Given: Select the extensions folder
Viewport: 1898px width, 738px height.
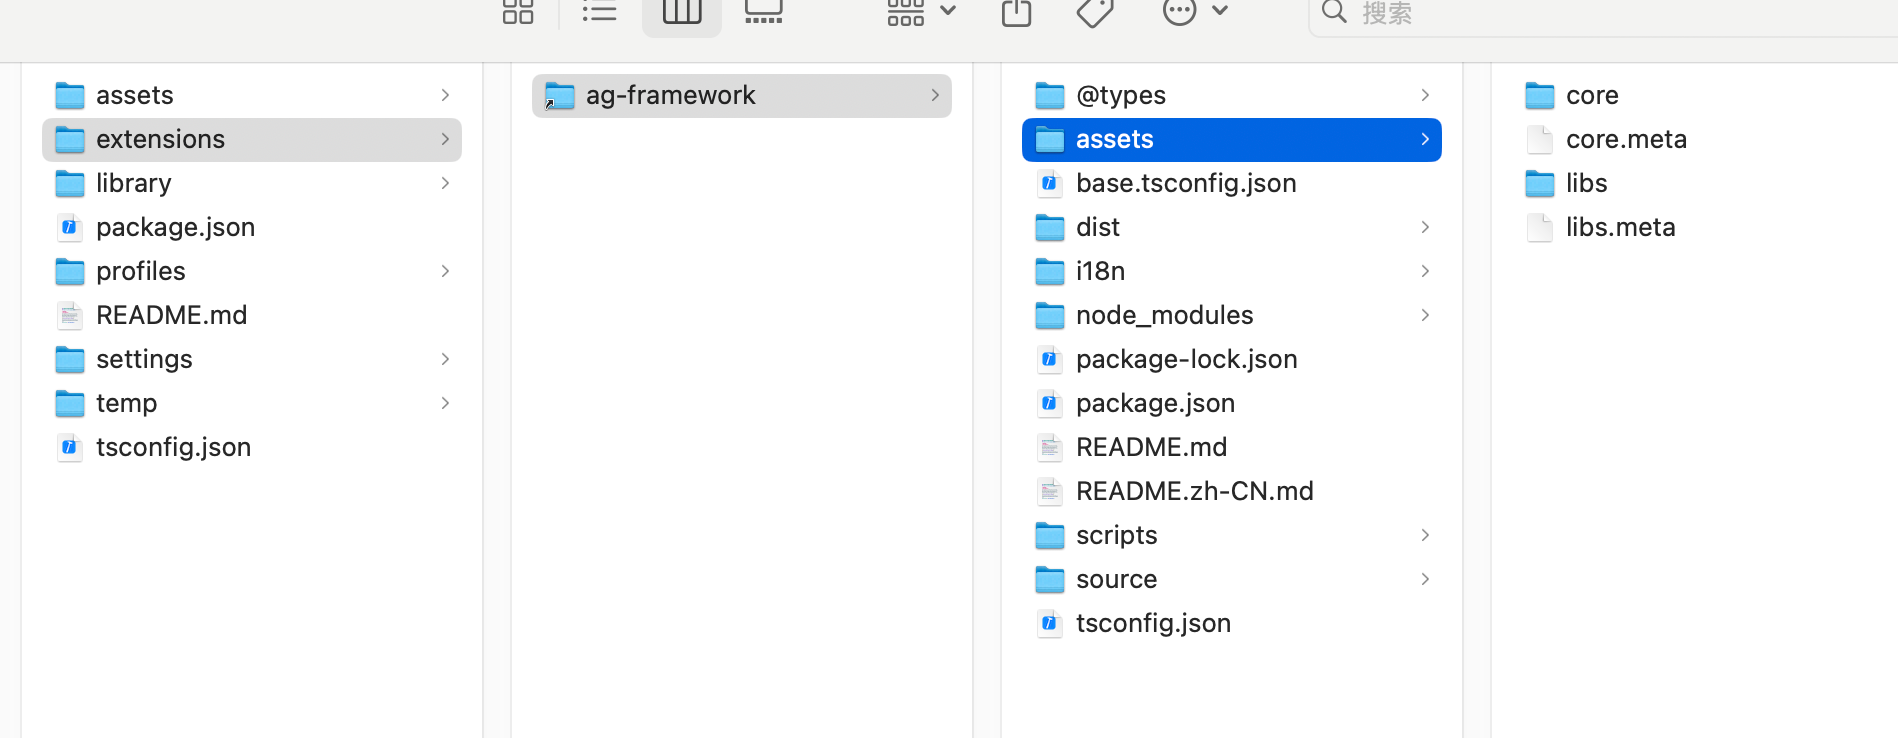Looking at the screenshot, I should (x=160, y=139).
